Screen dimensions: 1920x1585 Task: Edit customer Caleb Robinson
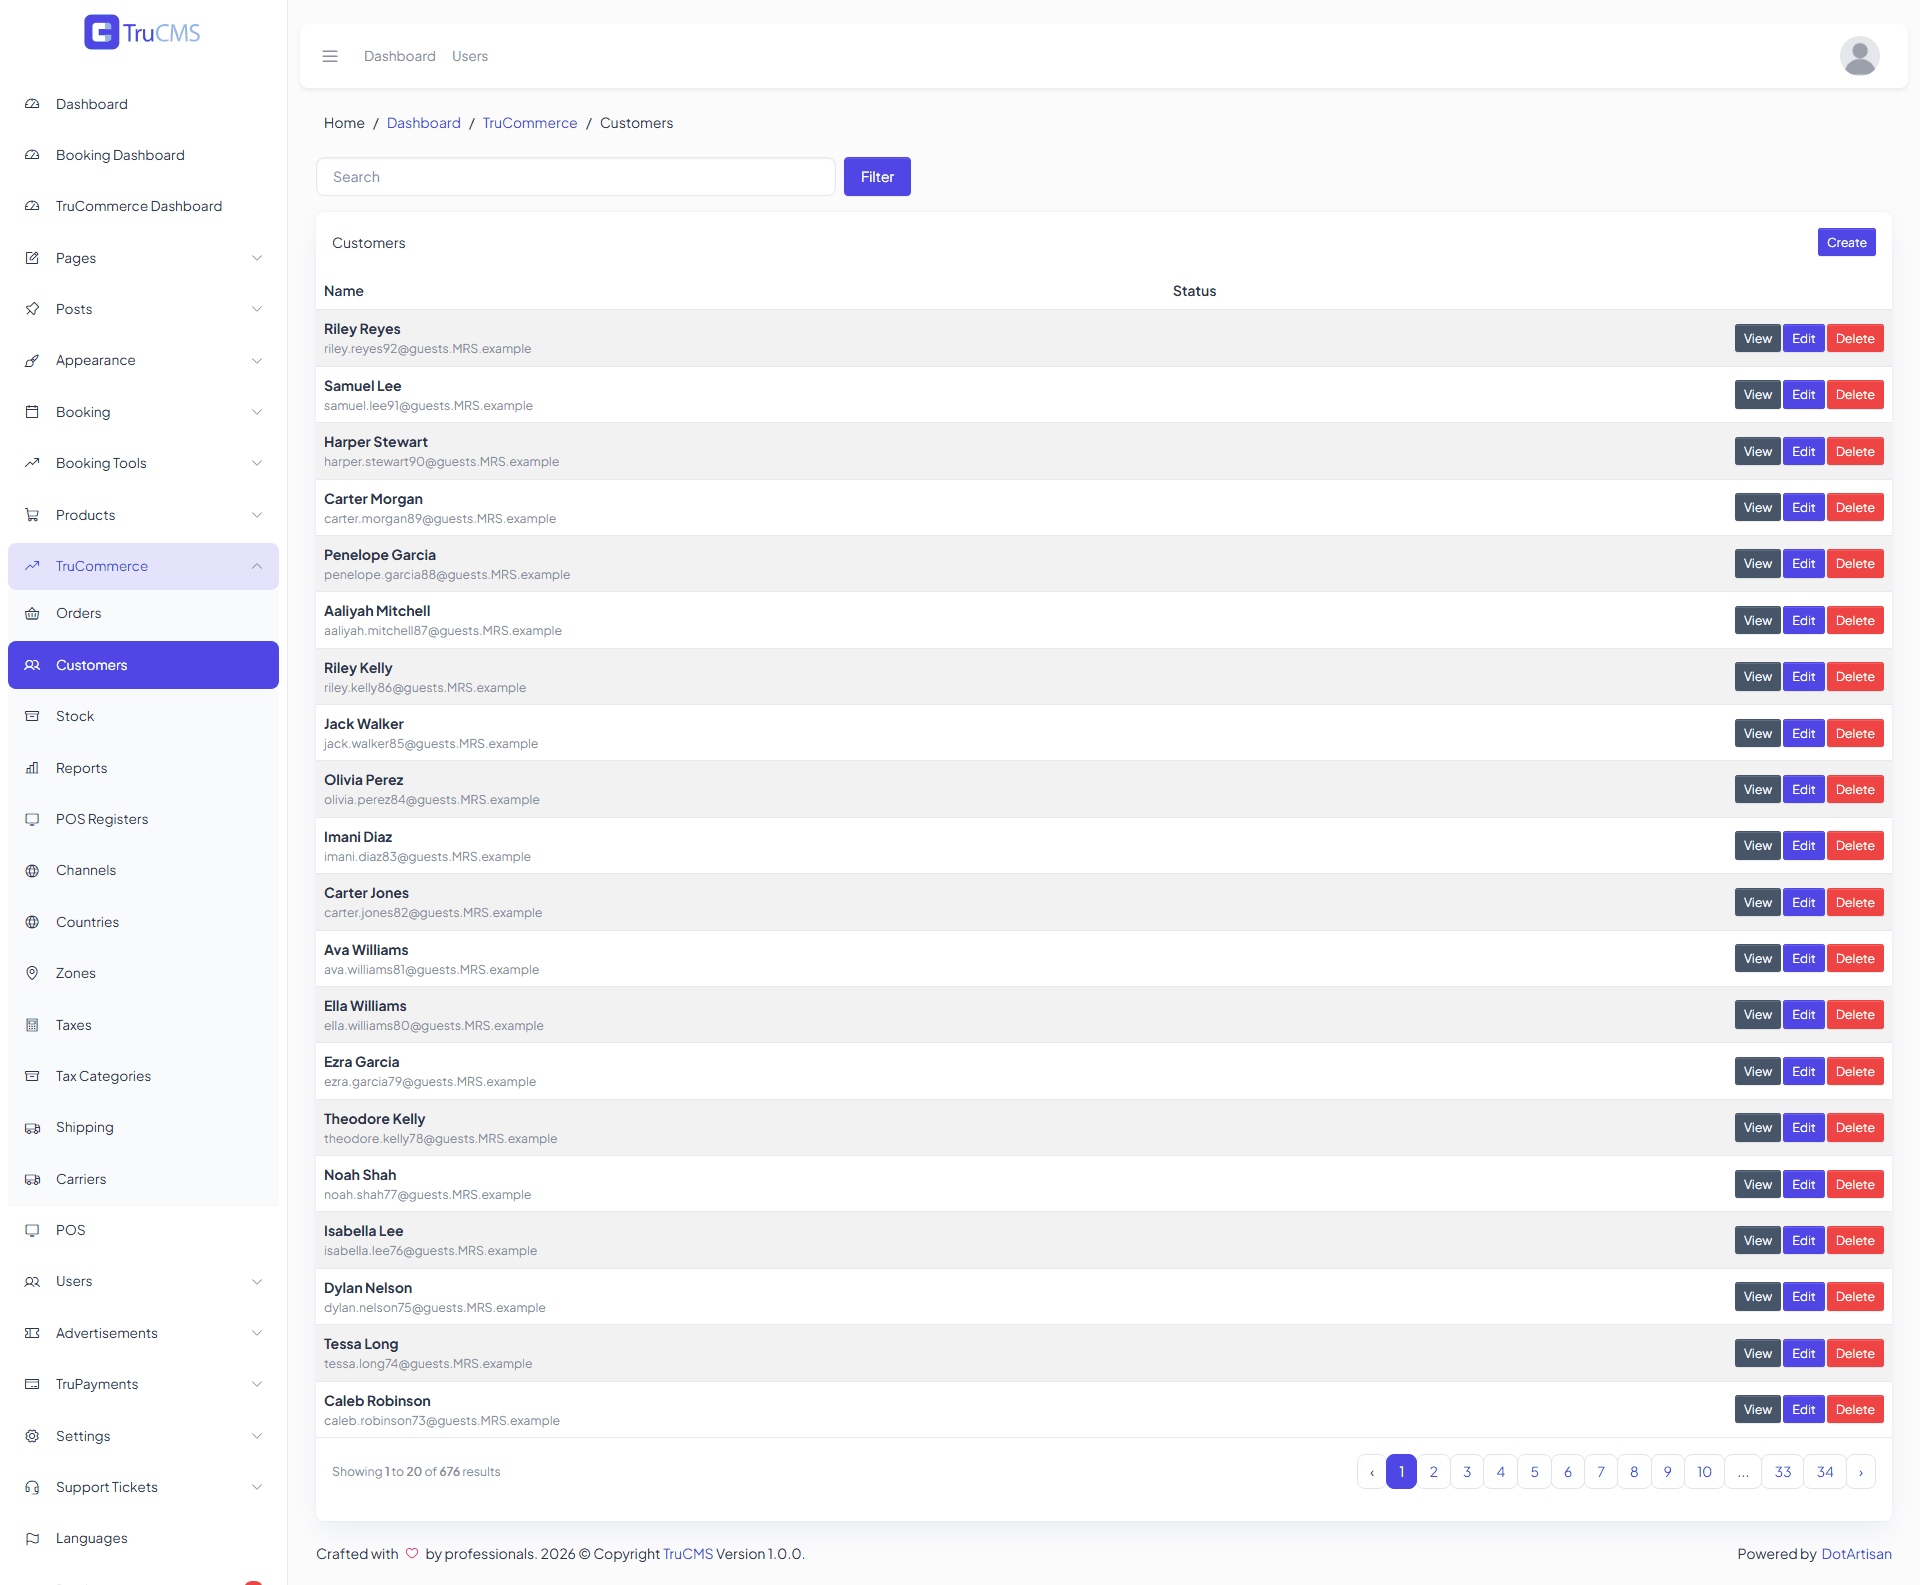click(x=1803, y=1410)
